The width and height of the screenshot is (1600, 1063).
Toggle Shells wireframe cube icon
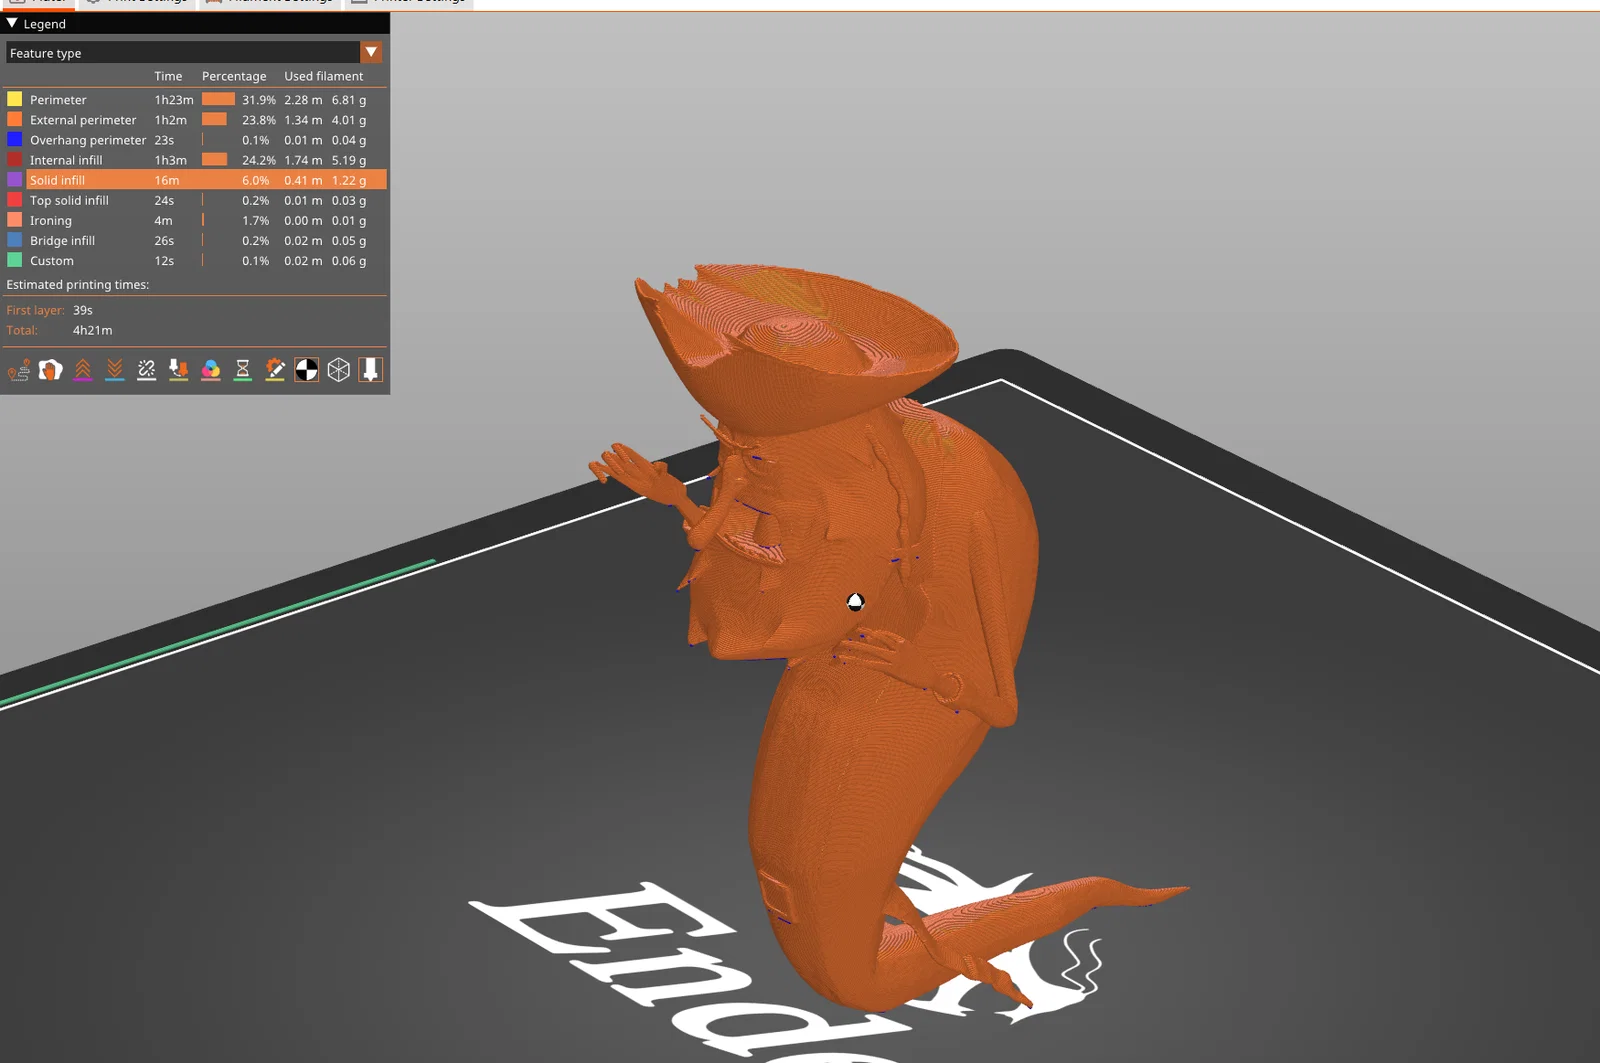pyautogui.click(x=339, y=370)
